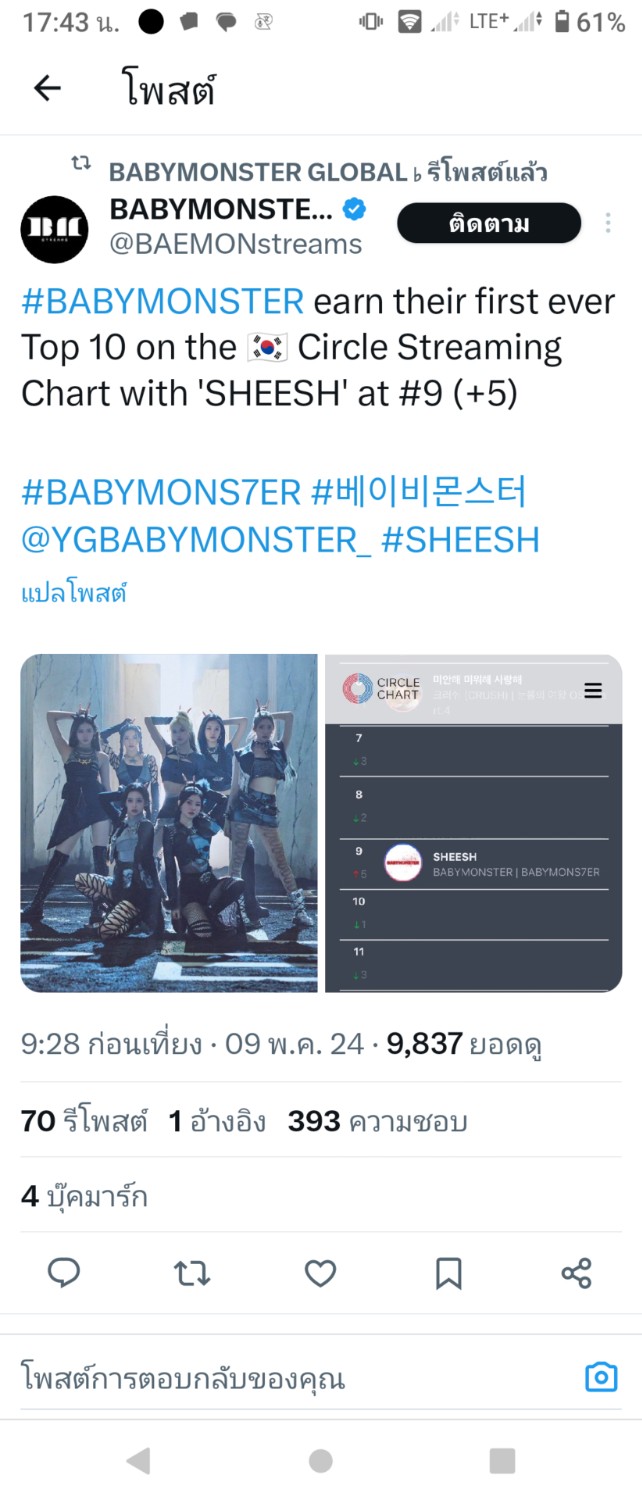Open the BAEMONstreams profile avatar

54,229
